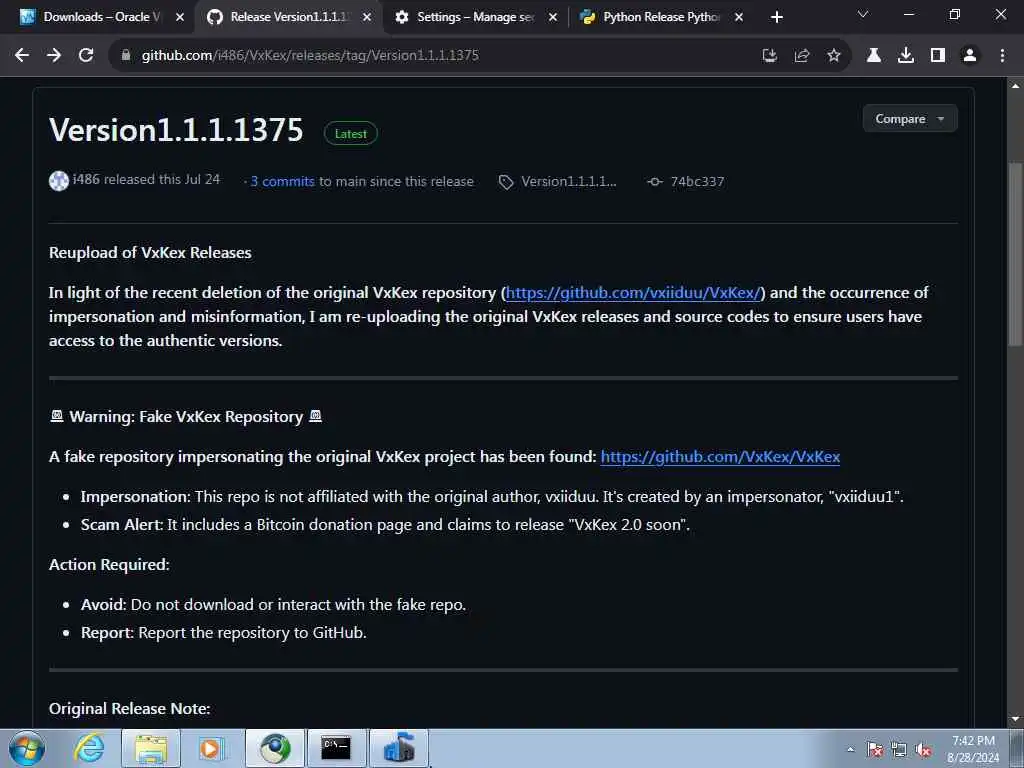The height and width of the screenshot is (768, 1024).
Task: Click the page vertical scrollbar thumb
Action: pyautogui.click(x=1015, y=255)
